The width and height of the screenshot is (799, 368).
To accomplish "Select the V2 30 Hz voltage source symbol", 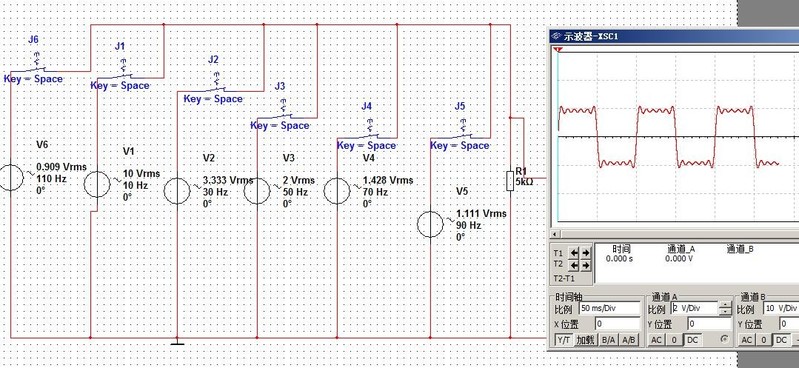I will pos(177,191).
